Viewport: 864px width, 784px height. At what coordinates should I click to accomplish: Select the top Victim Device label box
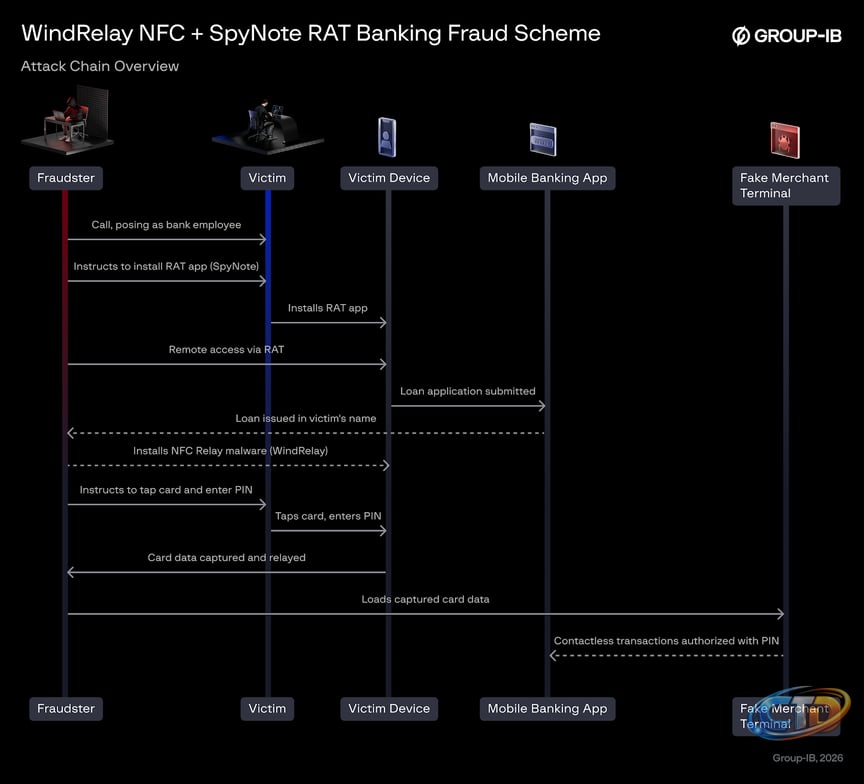click(x=389, y=178)
